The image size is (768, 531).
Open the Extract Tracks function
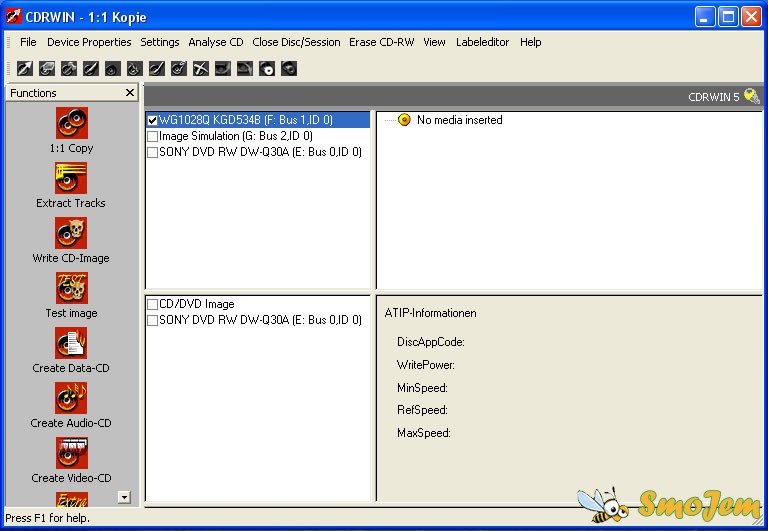(x=72, y=178)
